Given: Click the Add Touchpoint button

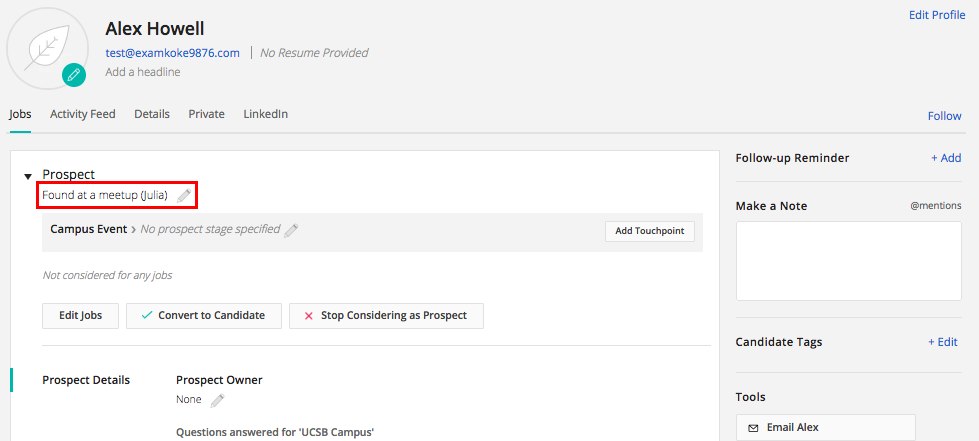Looking at the screenshot, I should [x=650, y=231].
